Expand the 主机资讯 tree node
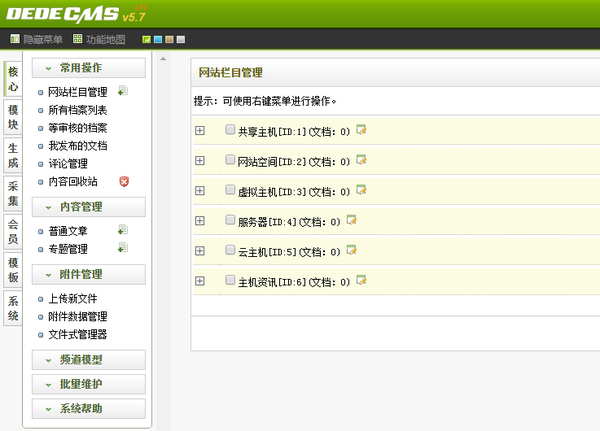The image size is (600, 431). click(x=200, y=281)
